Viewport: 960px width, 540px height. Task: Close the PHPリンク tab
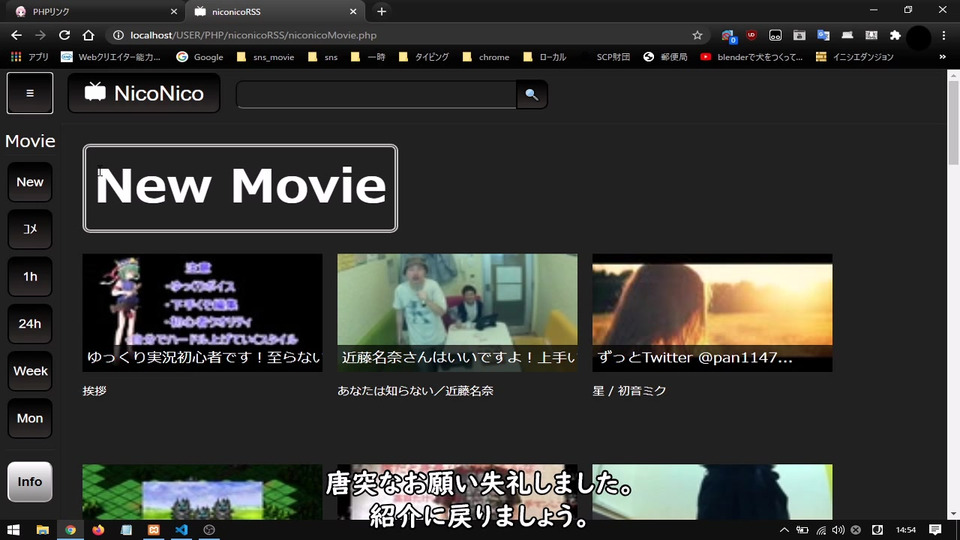click(173, 12)
